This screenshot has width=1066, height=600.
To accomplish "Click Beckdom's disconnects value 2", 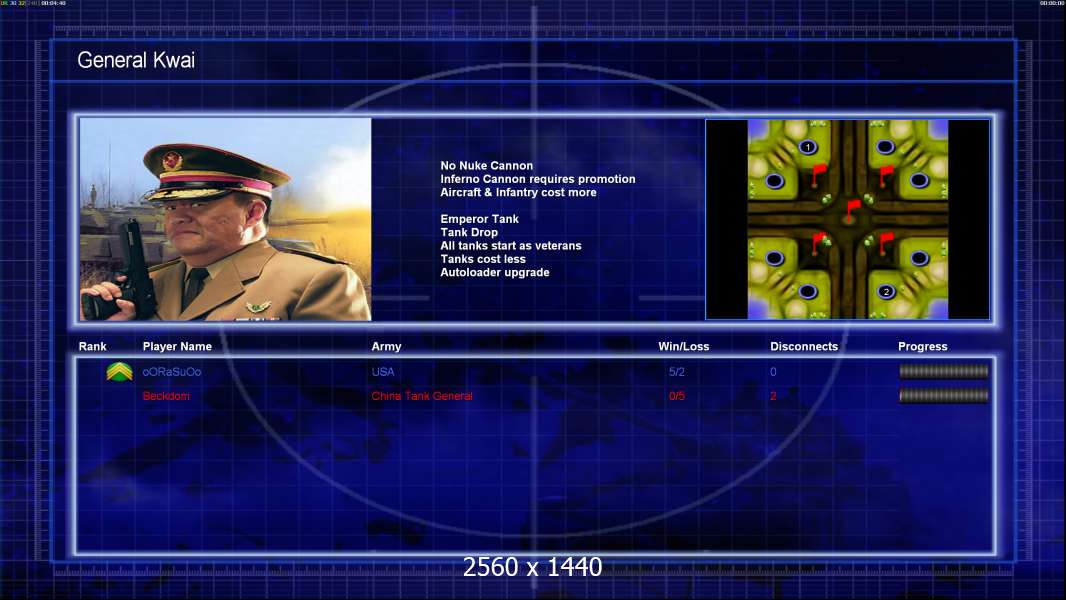I will [x=773, y=396].
